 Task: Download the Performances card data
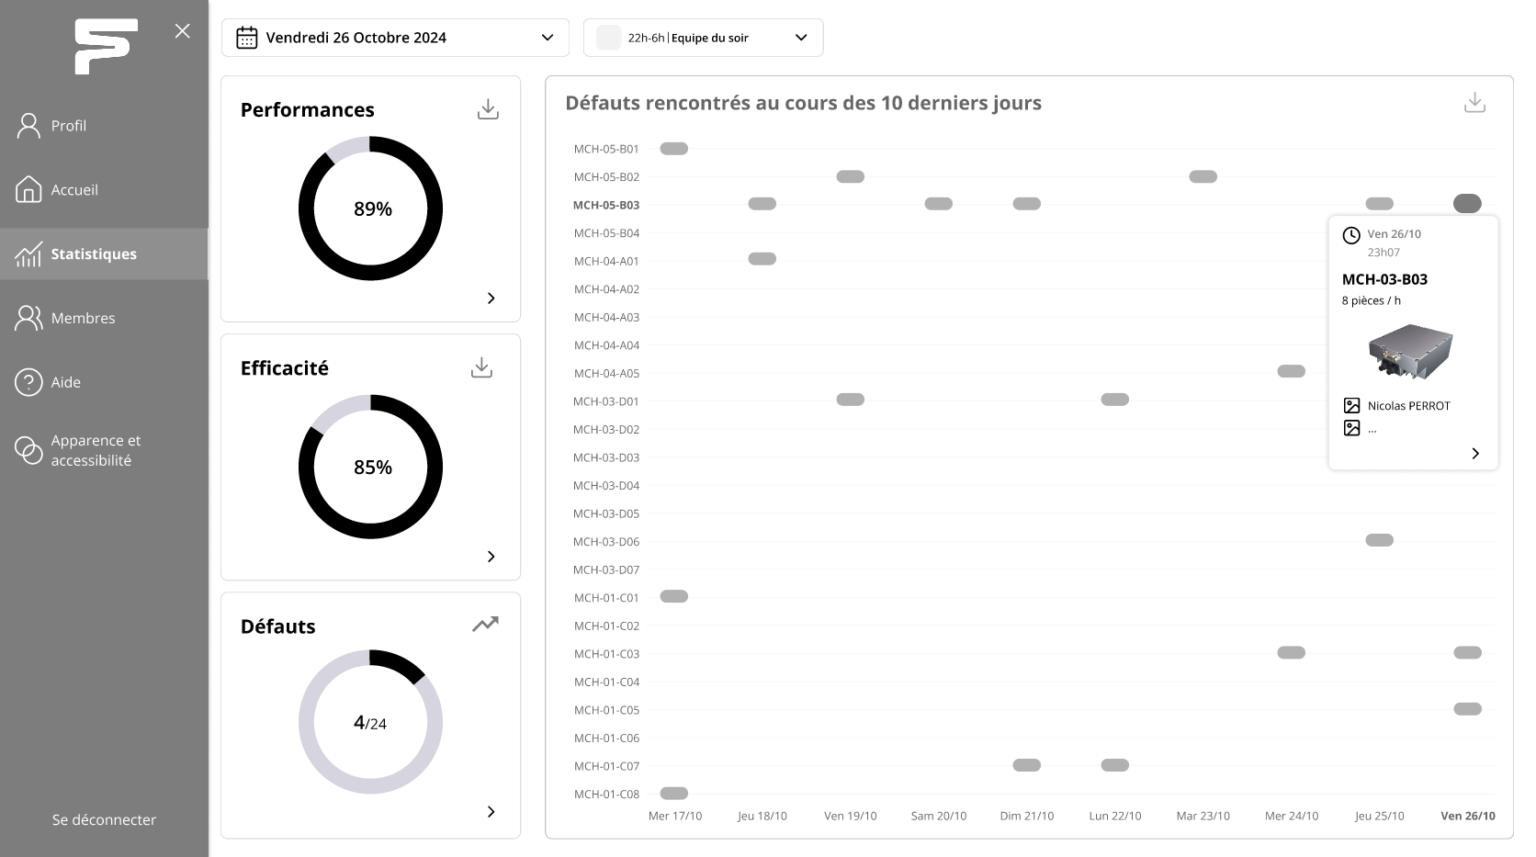coord(487,109)
